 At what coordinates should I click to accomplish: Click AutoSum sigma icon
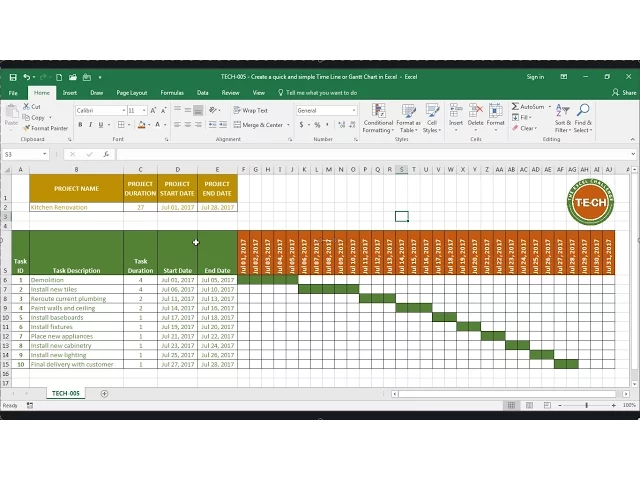click(515, 107)
